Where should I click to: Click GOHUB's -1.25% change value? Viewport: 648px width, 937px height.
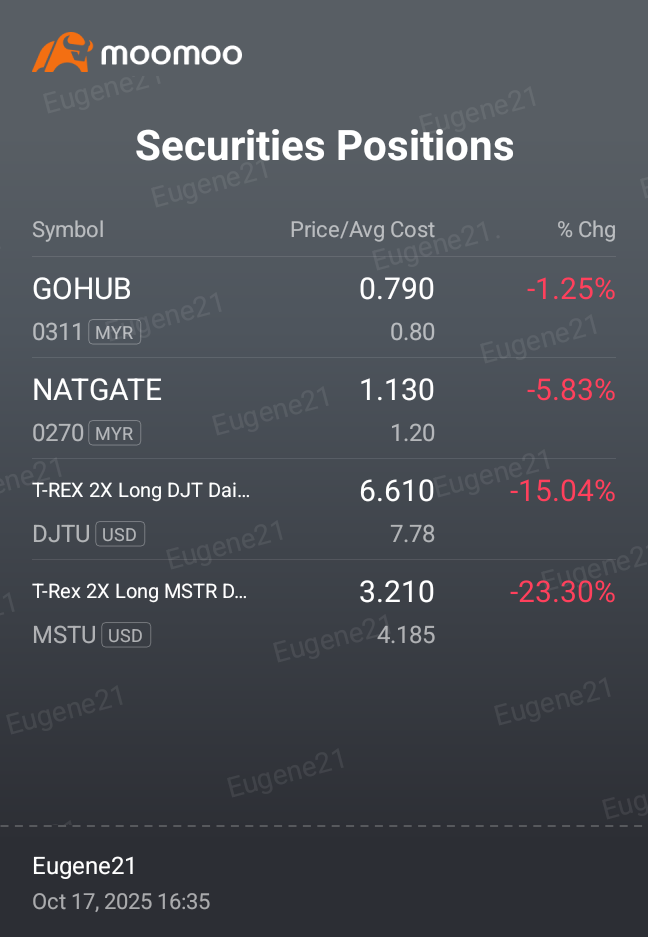click(571, 289)
